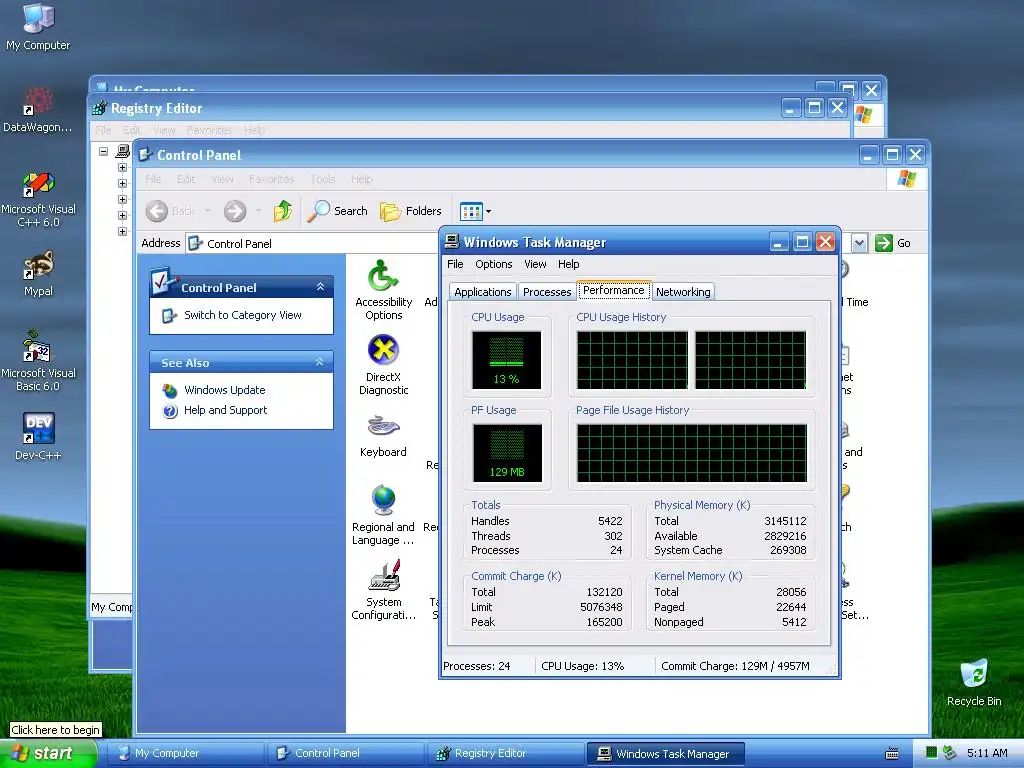Open Microsoft Visual Basic 6.0 shortcut
The image size is (1024, 768).
(x=38, y=361)
